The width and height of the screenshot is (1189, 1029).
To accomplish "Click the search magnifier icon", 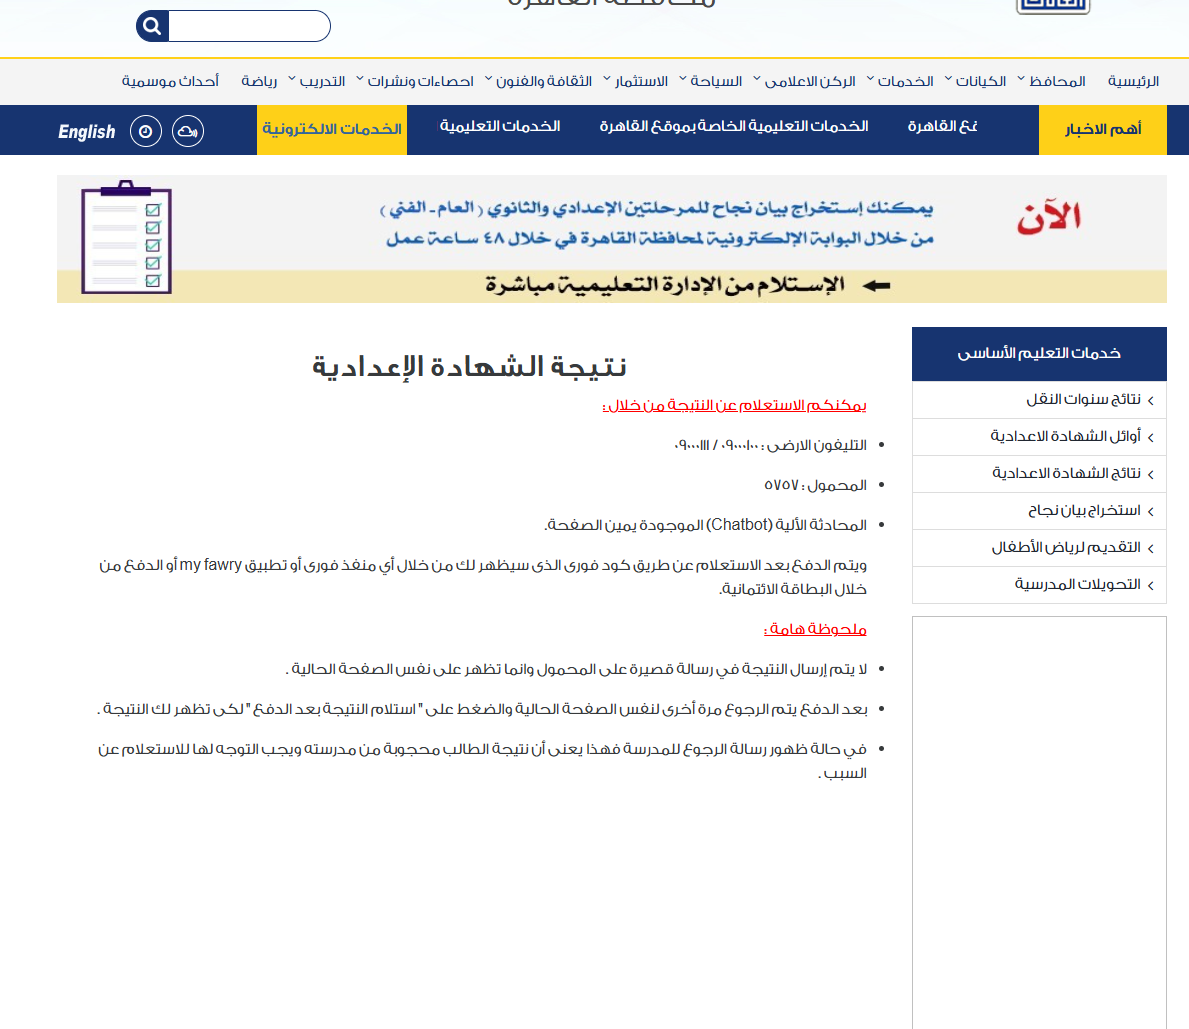I will tap(152, 26).
